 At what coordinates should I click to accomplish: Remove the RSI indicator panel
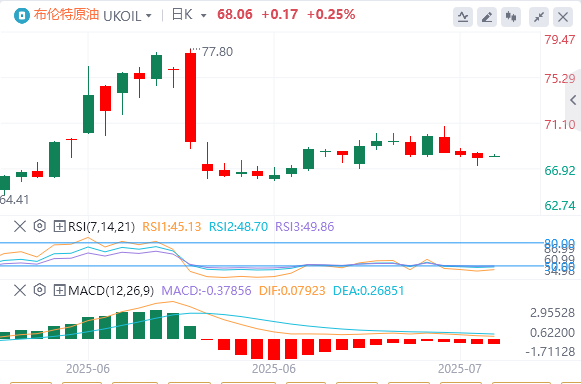tap(20, 226)
